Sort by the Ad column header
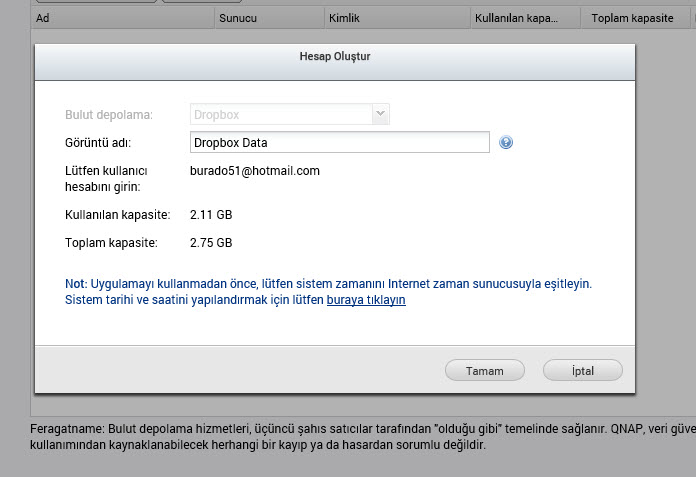The image size is (696, 477). click(x=123, y=18)
